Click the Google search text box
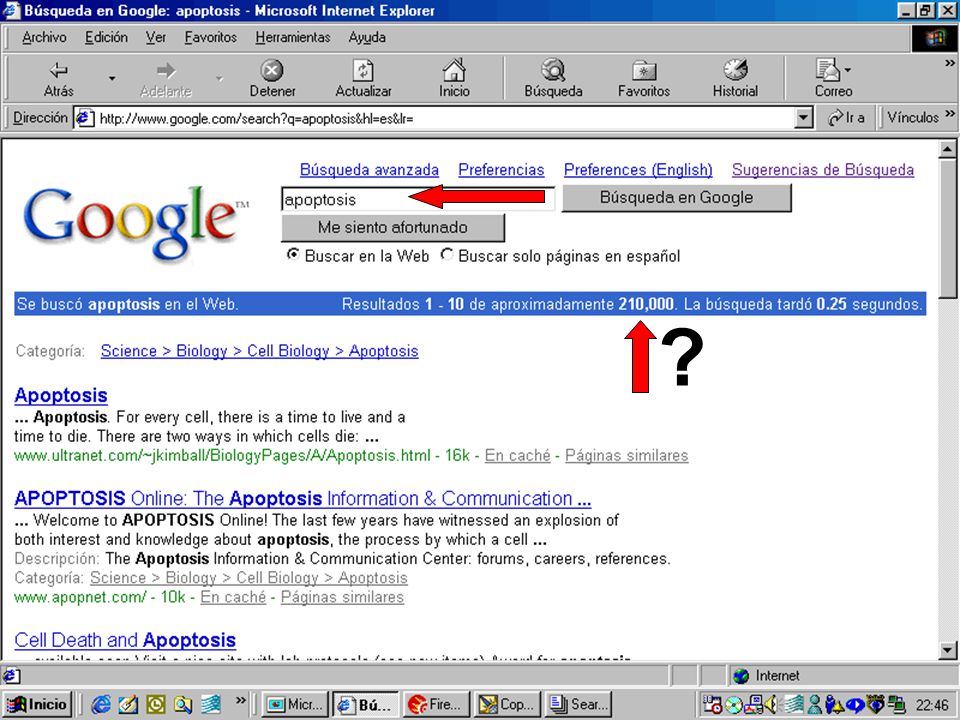This screenshot has width=960, height=720. point(418,199)
